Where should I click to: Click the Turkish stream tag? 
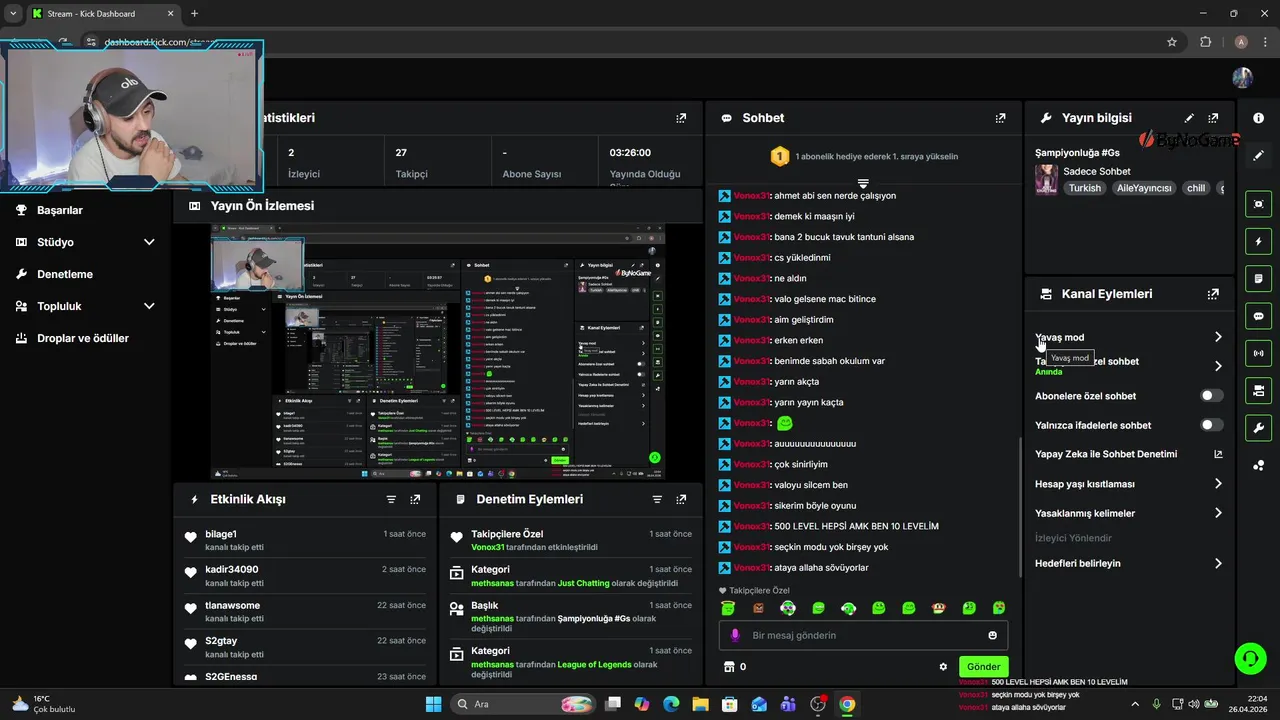click(1084, 188)
